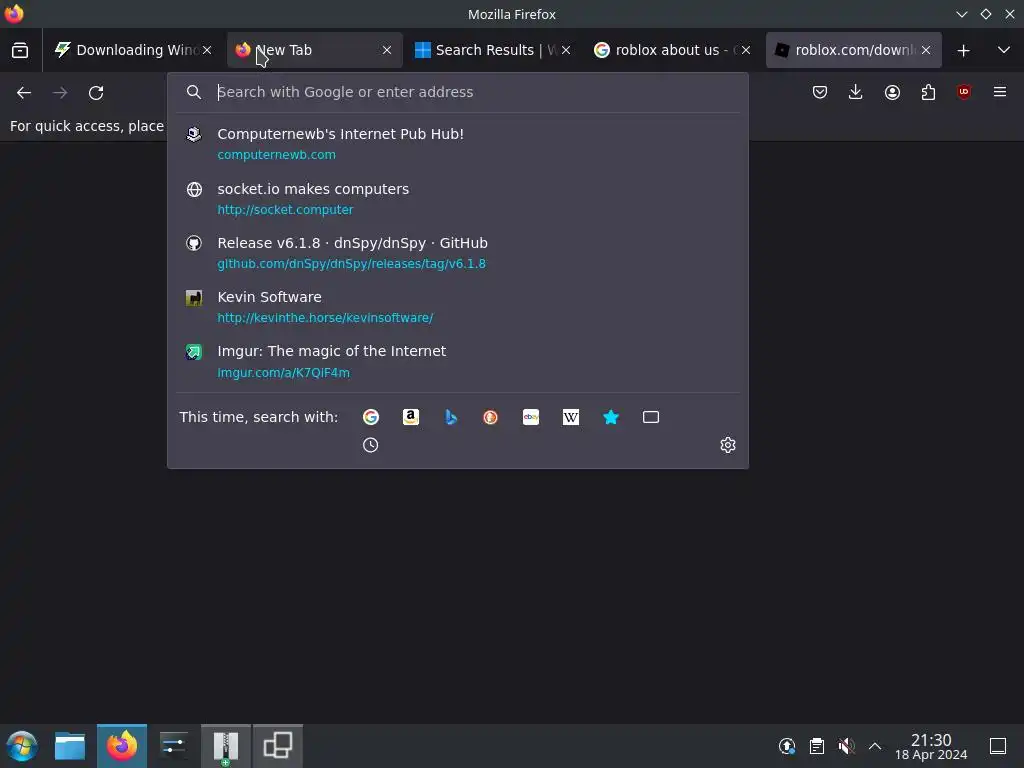
Task: Open the start menu launcher
Action: pyautogui.click(x=22, y=746)
